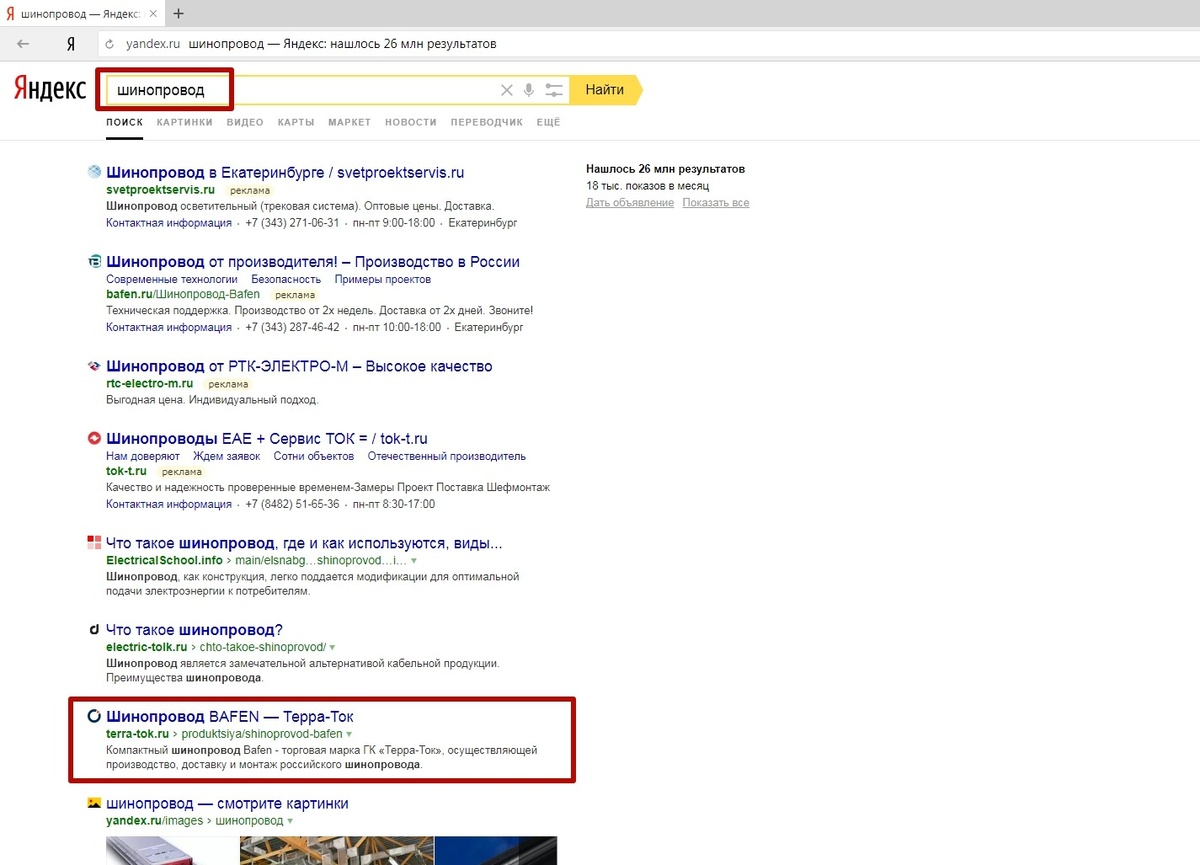Click the Bafen result favicon

point(94,262)
